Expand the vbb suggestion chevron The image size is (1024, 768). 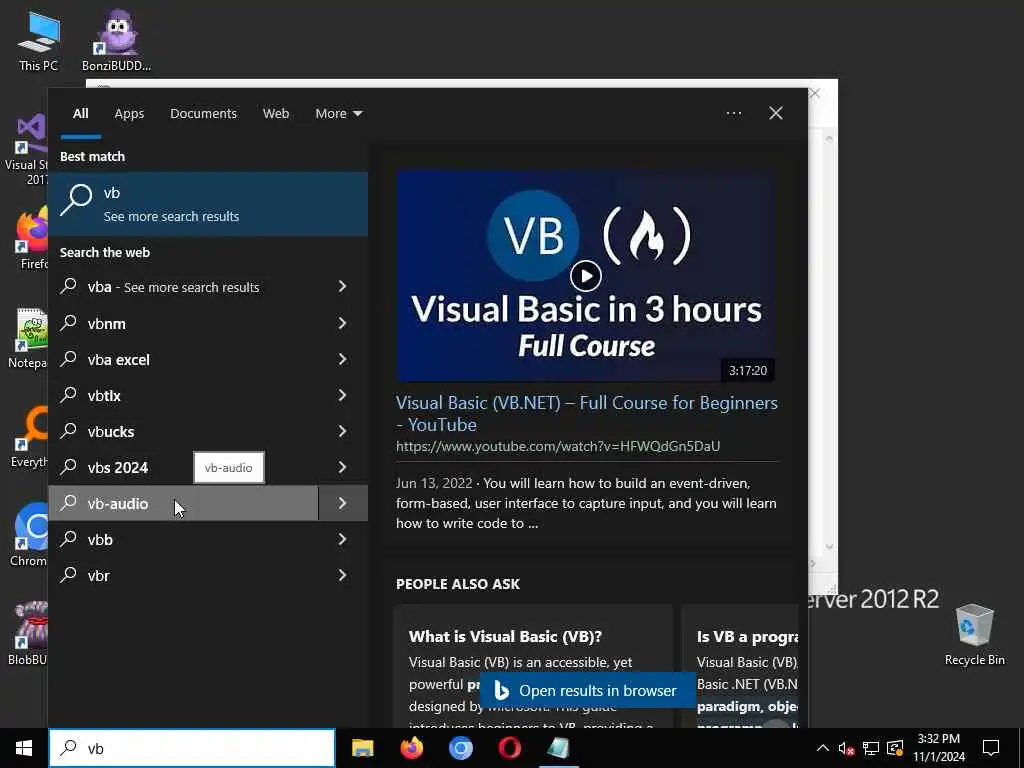[343, 539]
